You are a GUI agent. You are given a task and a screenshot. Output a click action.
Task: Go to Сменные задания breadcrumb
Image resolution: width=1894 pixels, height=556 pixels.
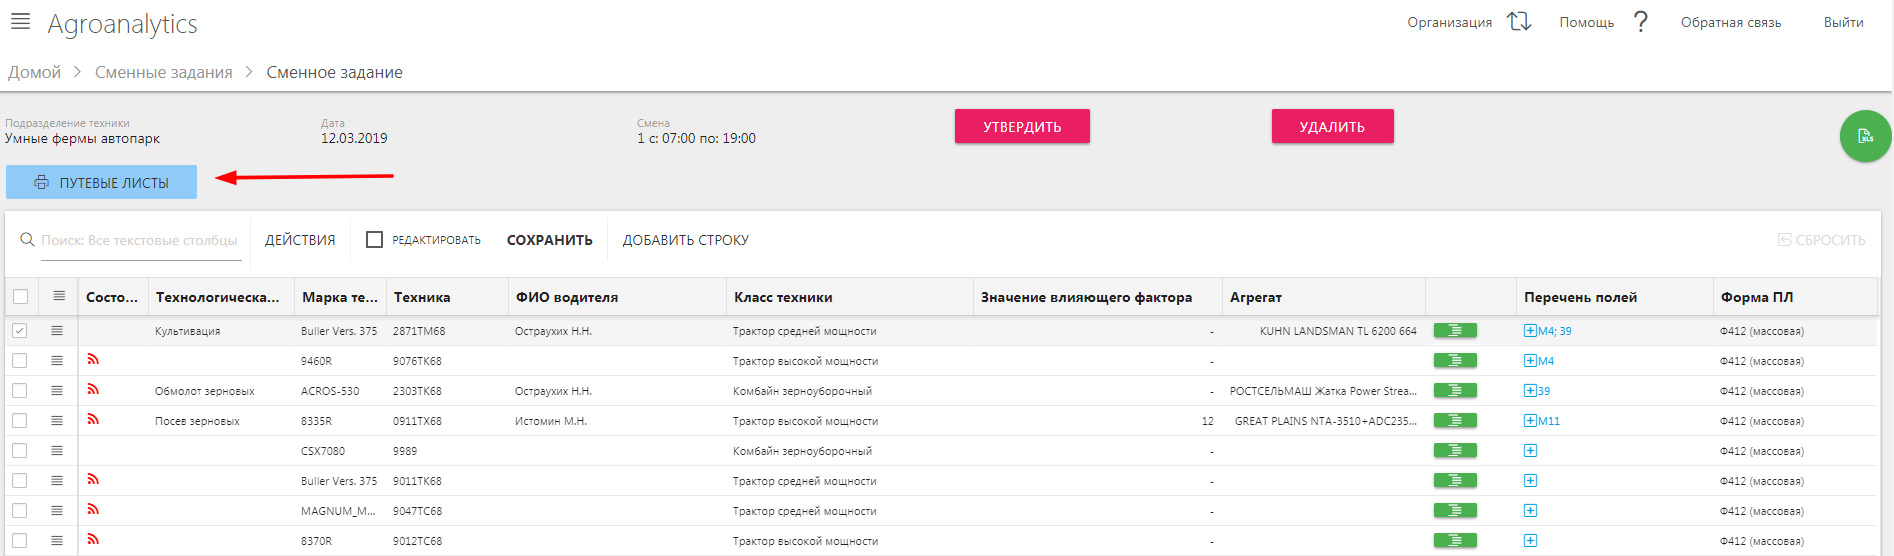(163, 72)
